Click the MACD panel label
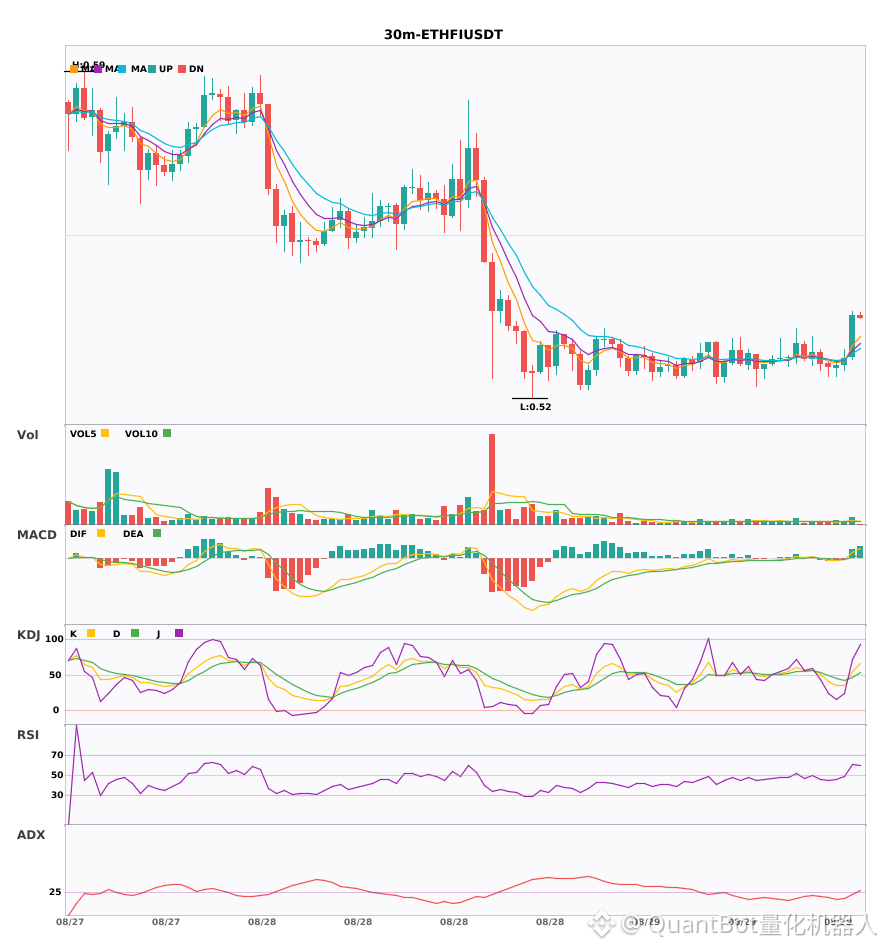This screenshot has width=885, height=950. coord(36,535)
